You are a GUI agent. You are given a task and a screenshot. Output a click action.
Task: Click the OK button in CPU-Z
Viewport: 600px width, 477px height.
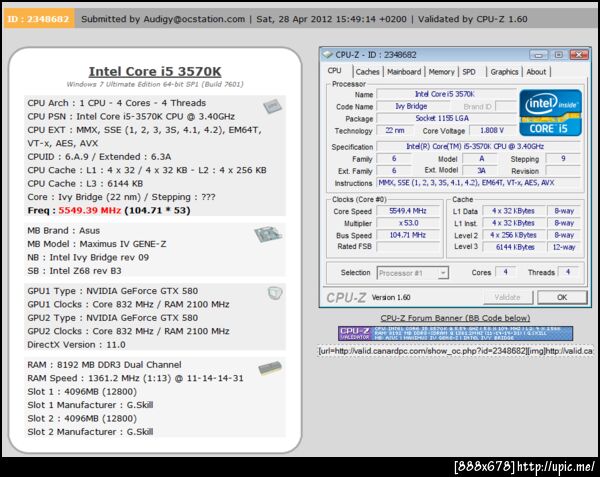[562, 297]
